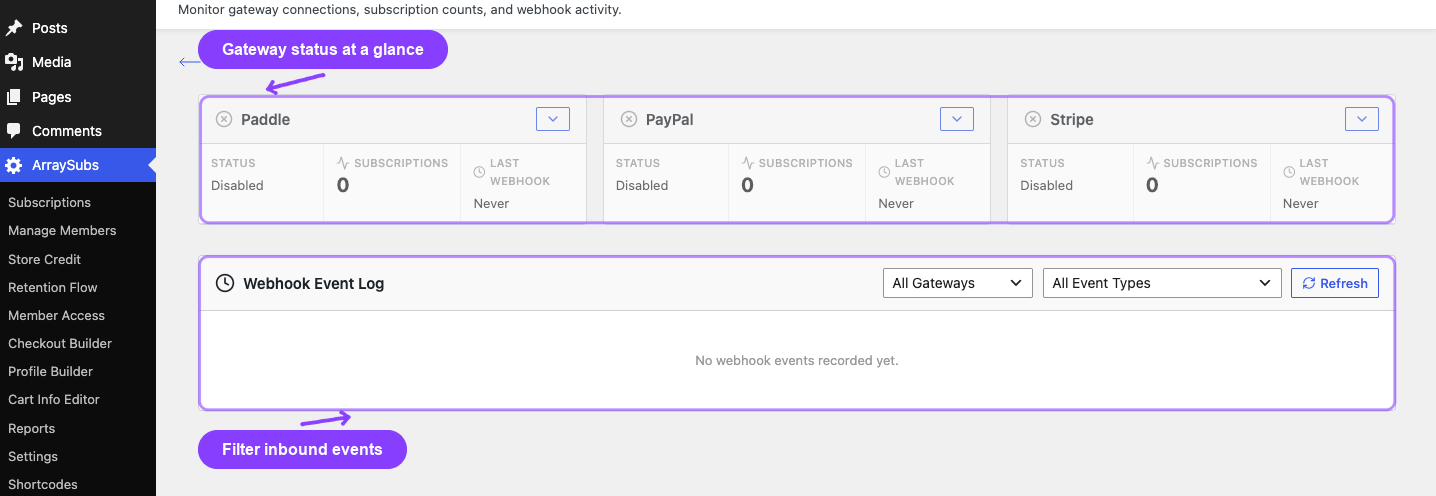Click Stripe disabled status icon
The image size is (1436, 496).
(x=1033, y=119)
